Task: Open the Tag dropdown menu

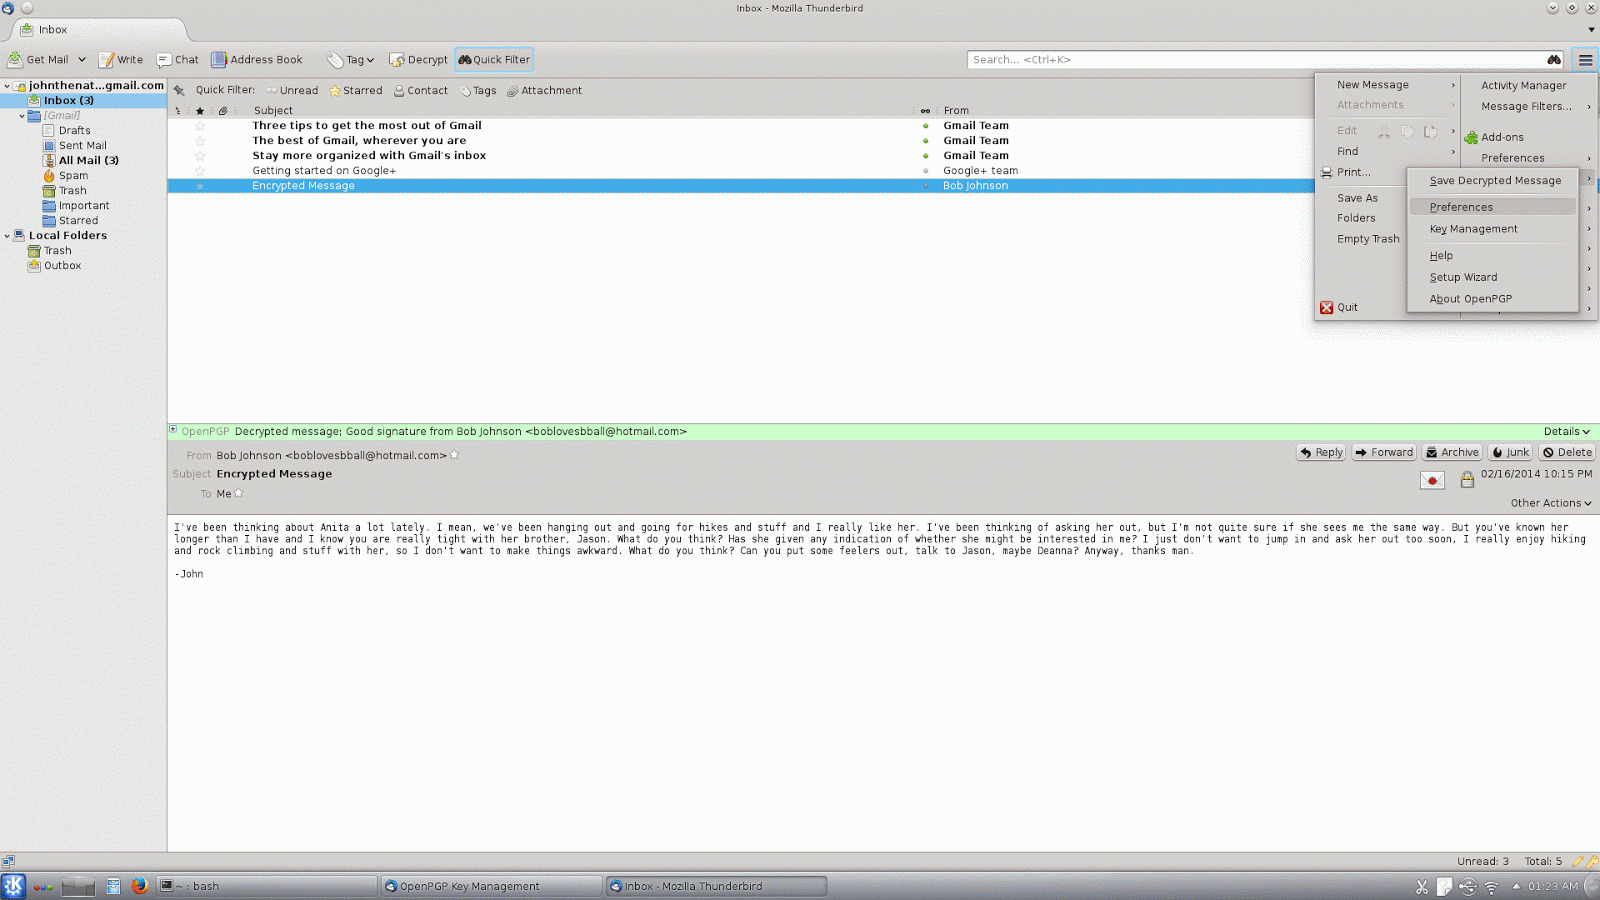Action: (350, 60)
